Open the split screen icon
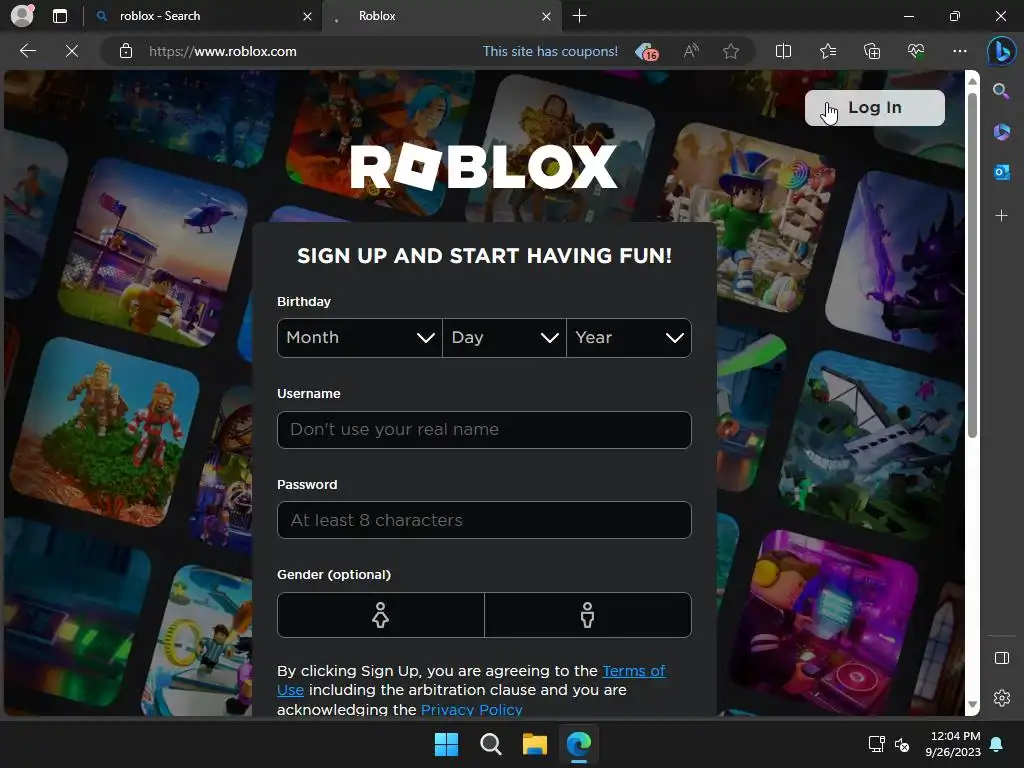Screen dimensions: 1024x768 (x=783, y=51)
